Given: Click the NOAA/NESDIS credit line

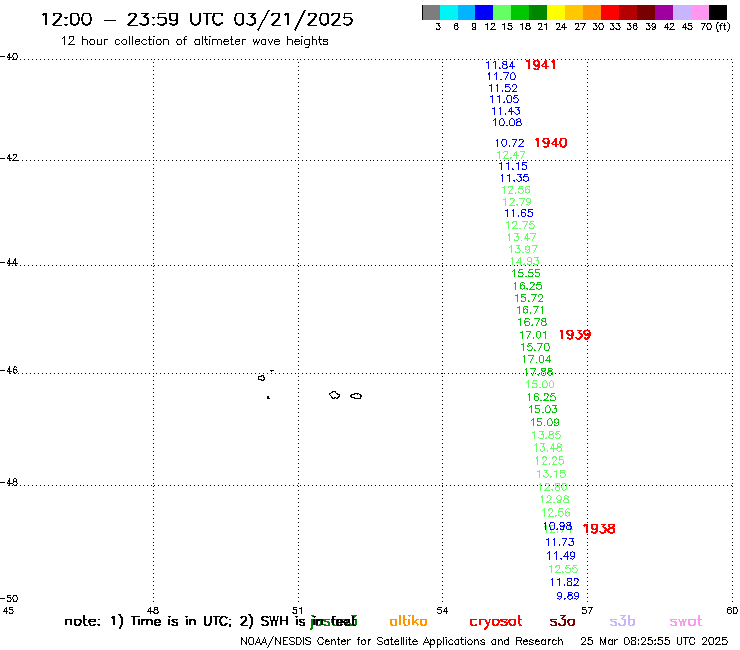Looking at the screenshot, I should [402, 641].
